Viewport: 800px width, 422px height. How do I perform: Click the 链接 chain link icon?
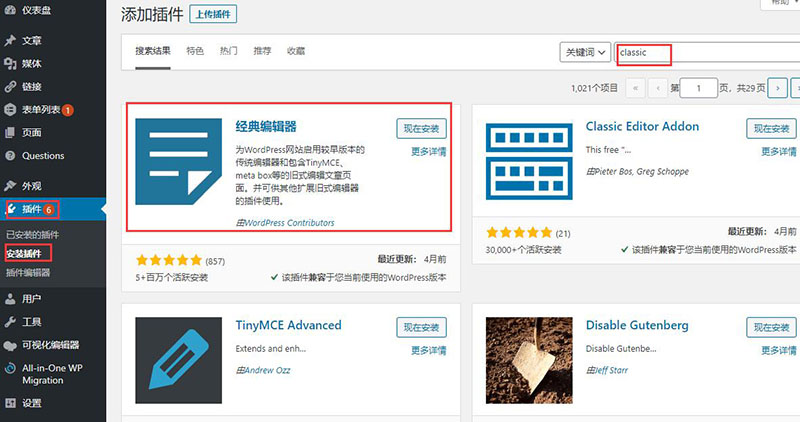(x=10, y=86)
